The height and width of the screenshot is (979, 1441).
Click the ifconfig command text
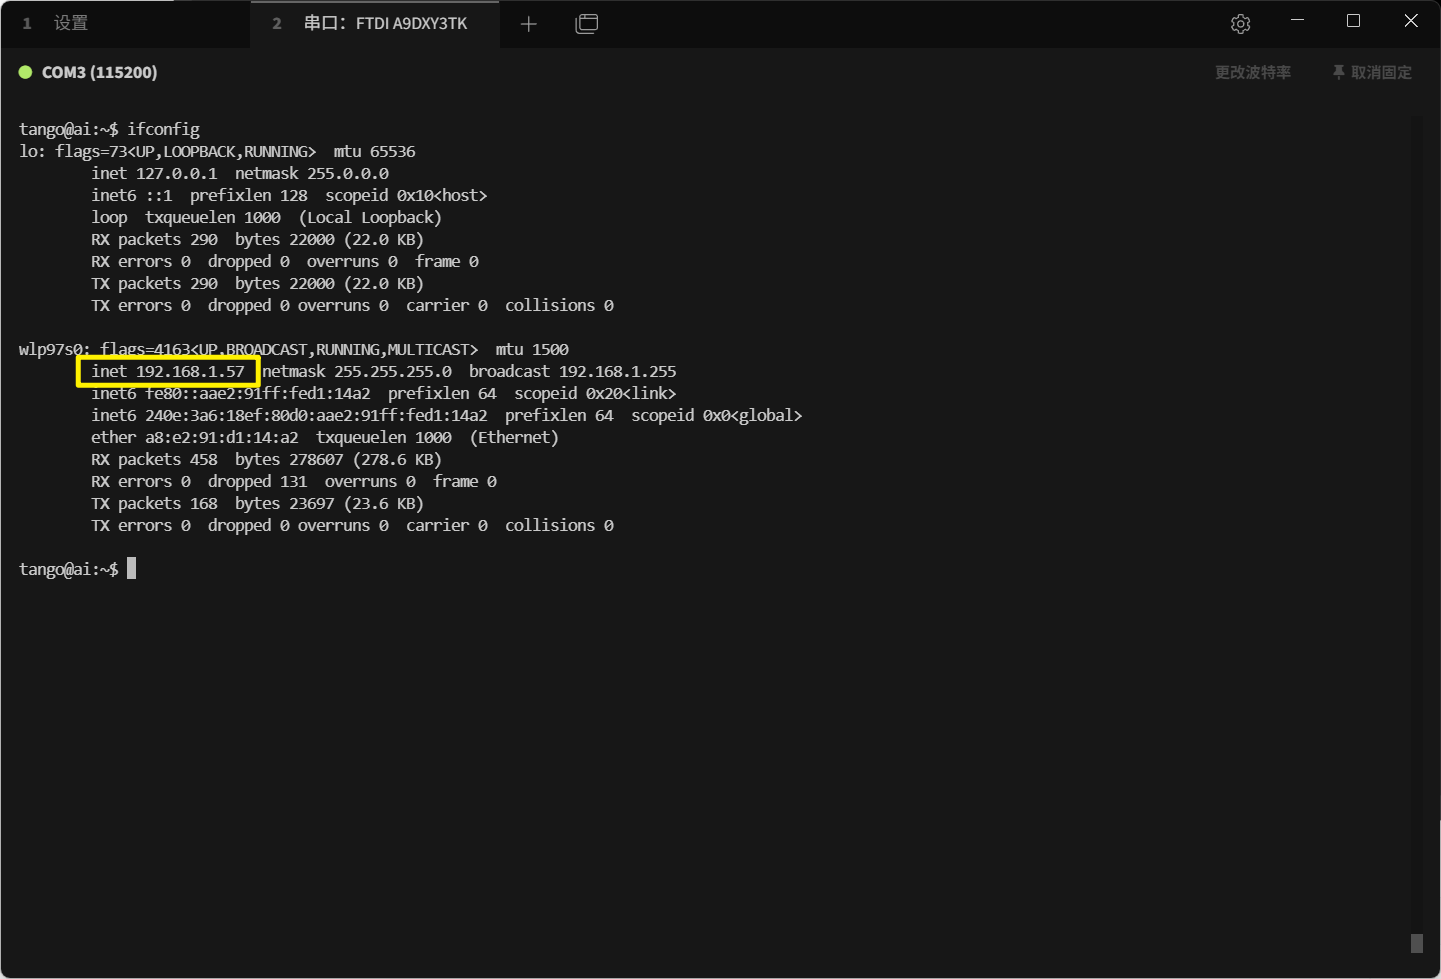[163, 129]
